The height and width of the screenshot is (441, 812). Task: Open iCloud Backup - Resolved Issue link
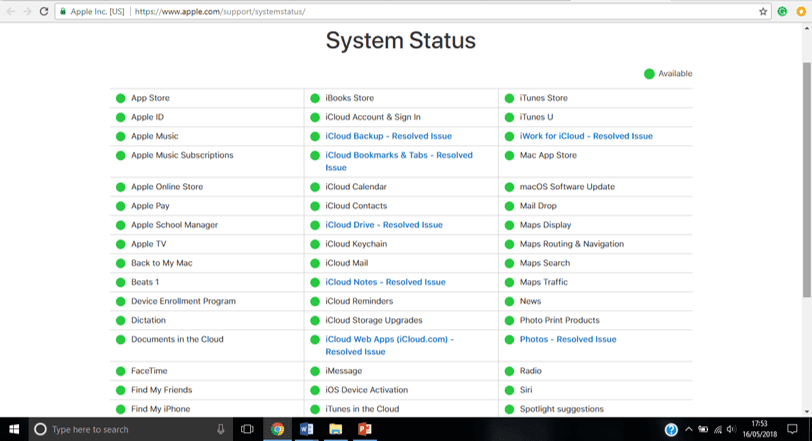(x=388, y=136)
